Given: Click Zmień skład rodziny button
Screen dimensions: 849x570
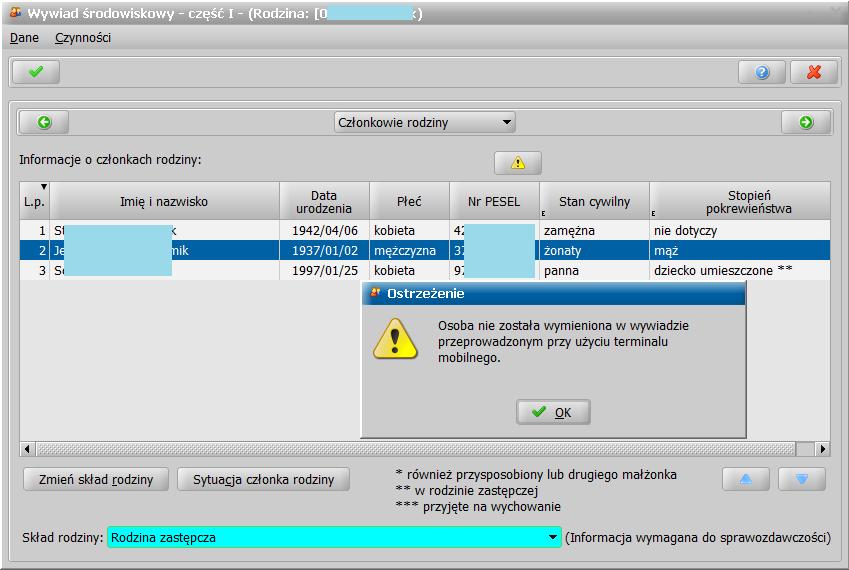Looking at the screenshot, I should pos(96,480).
